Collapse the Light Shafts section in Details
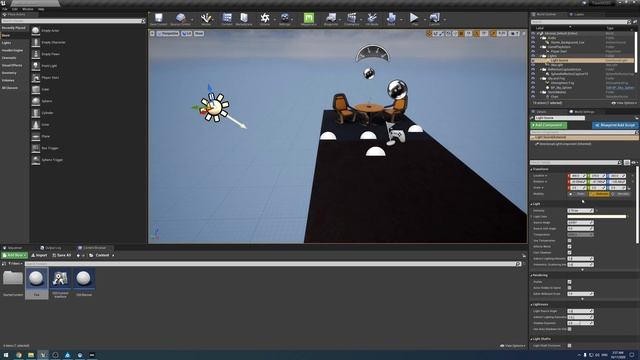This screenshot has width=640, height=360. click(x=531, y=339)
